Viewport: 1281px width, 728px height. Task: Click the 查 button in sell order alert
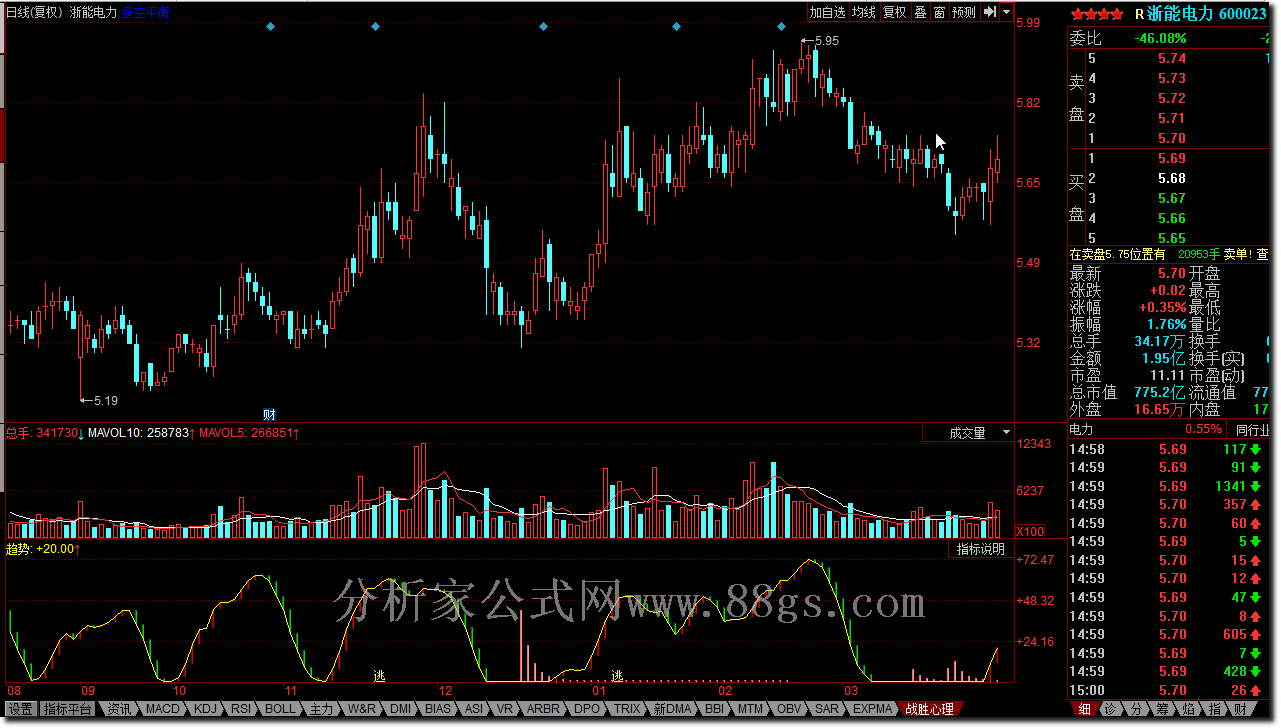1262,254
